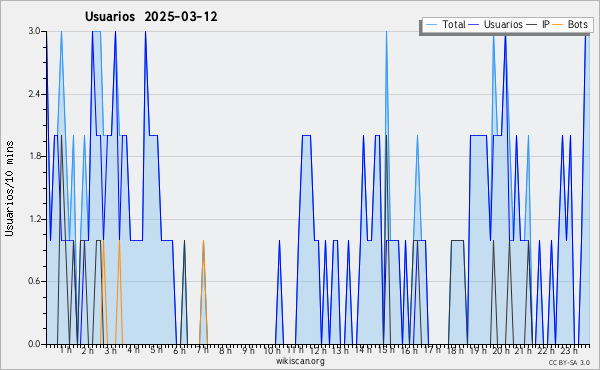Click the Total legend entry
The width and height of the screenshot is (600, 370).
(x=445, y=24)
